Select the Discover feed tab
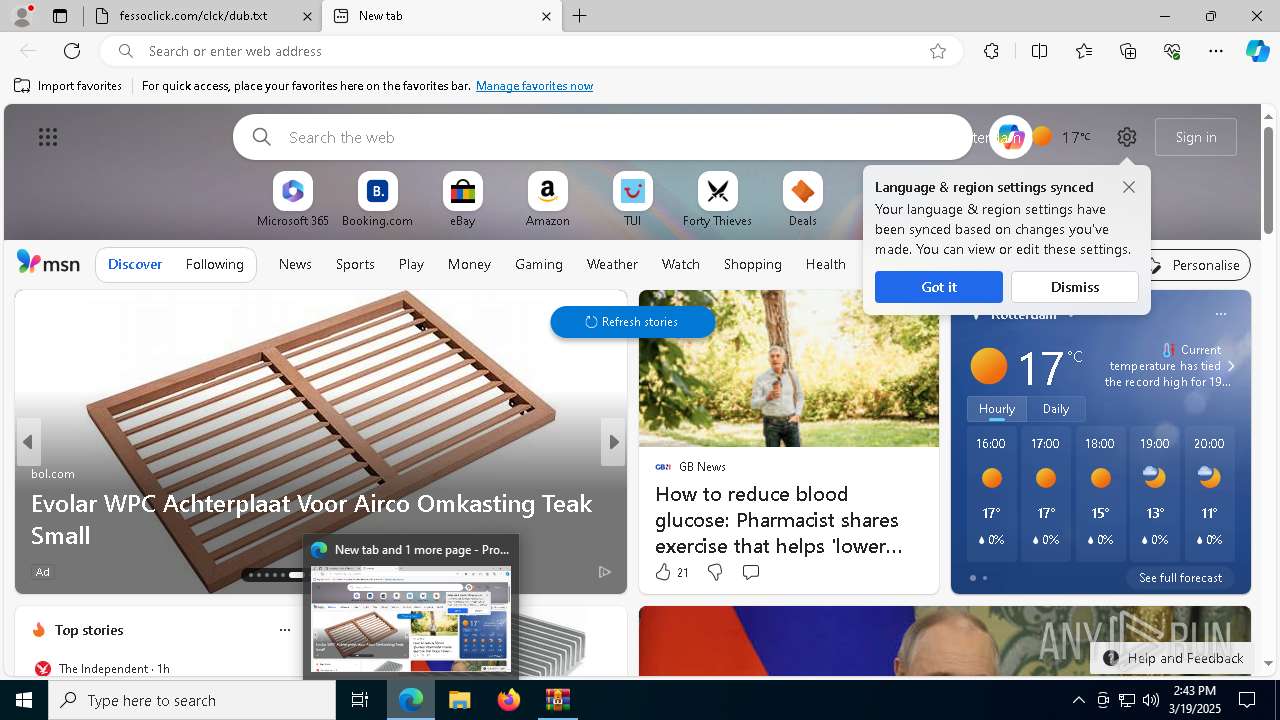 135,264
